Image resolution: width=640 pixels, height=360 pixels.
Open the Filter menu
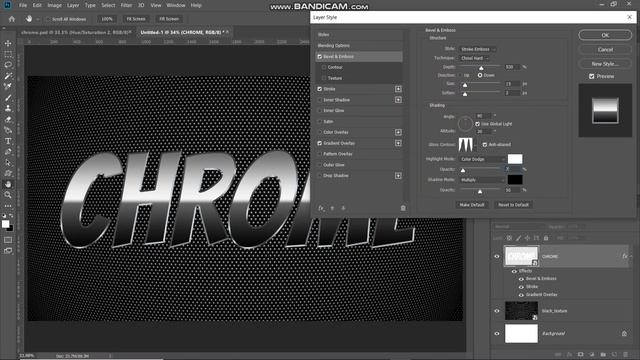point(126,5)
